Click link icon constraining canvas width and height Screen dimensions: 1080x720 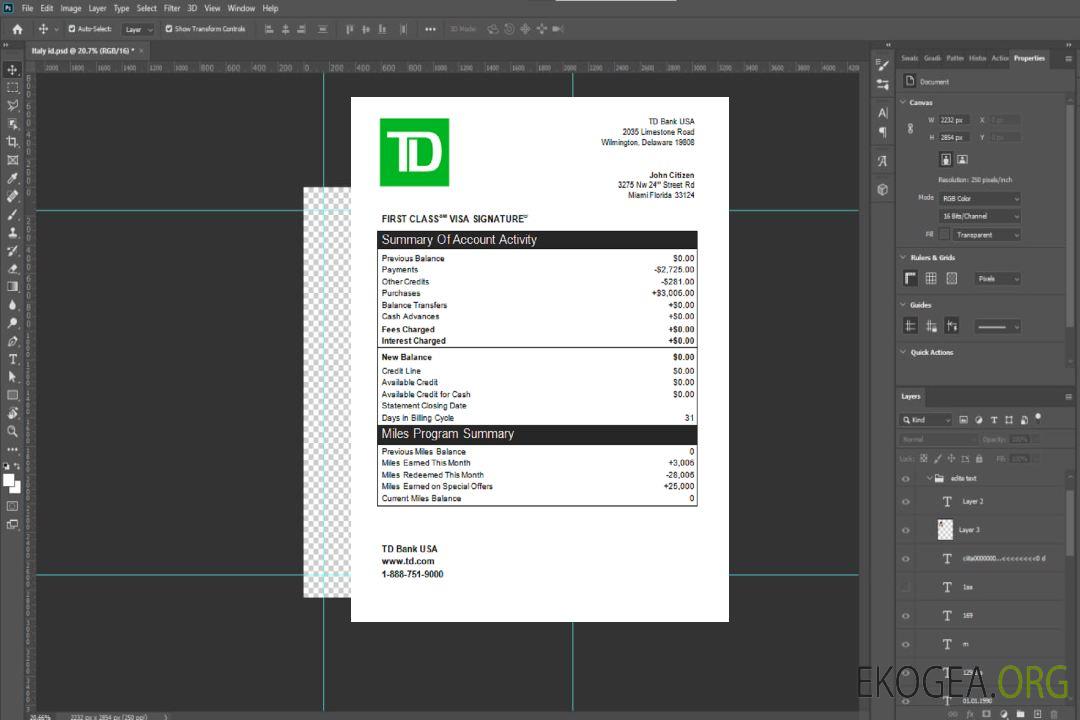[911, 129]
